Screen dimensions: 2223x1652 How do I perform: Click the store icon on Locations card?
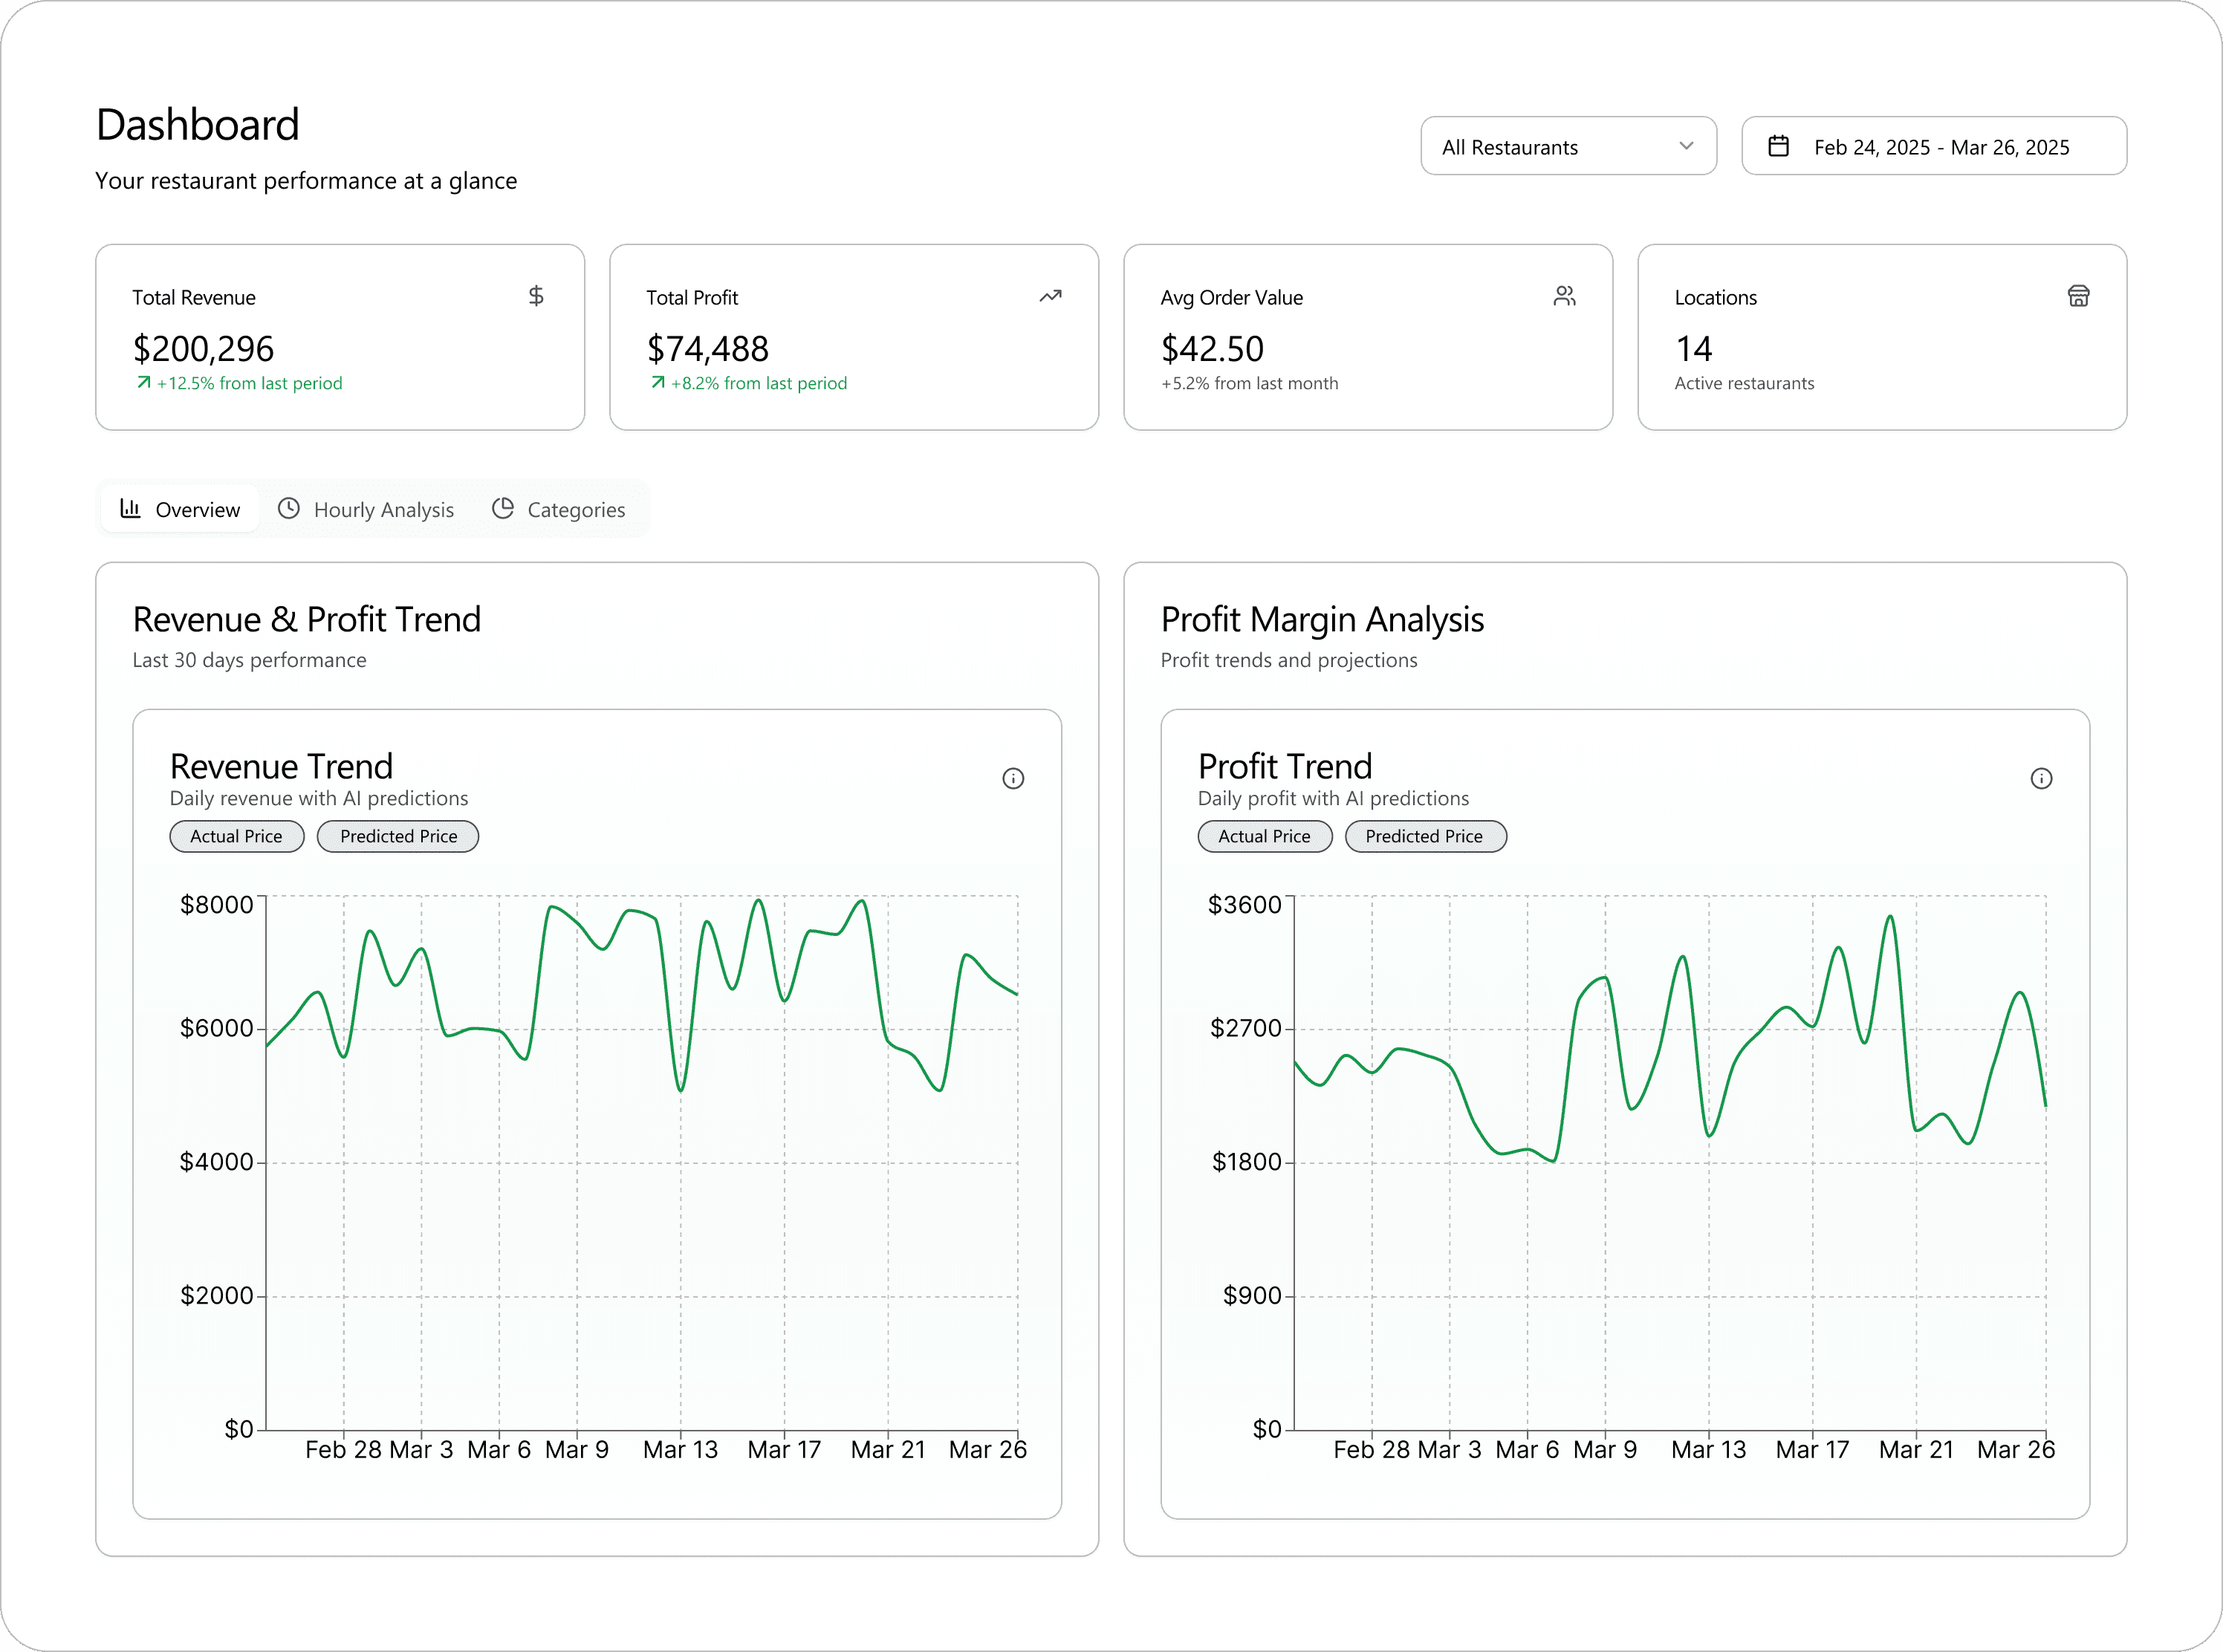tap(2078, 296)
